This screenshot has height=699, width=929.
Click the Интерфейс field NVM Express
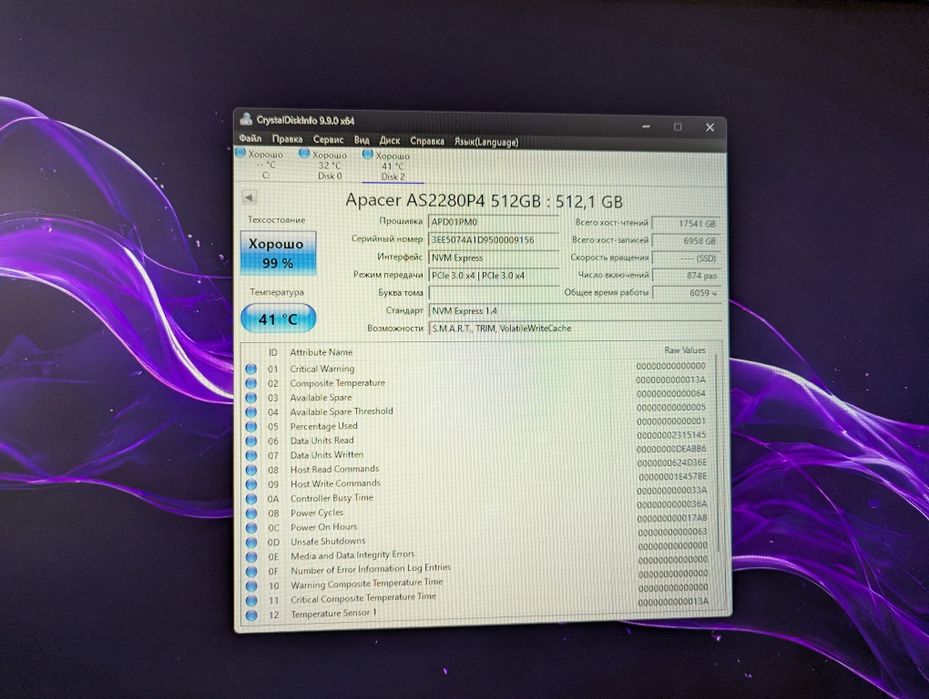[493, 258]
